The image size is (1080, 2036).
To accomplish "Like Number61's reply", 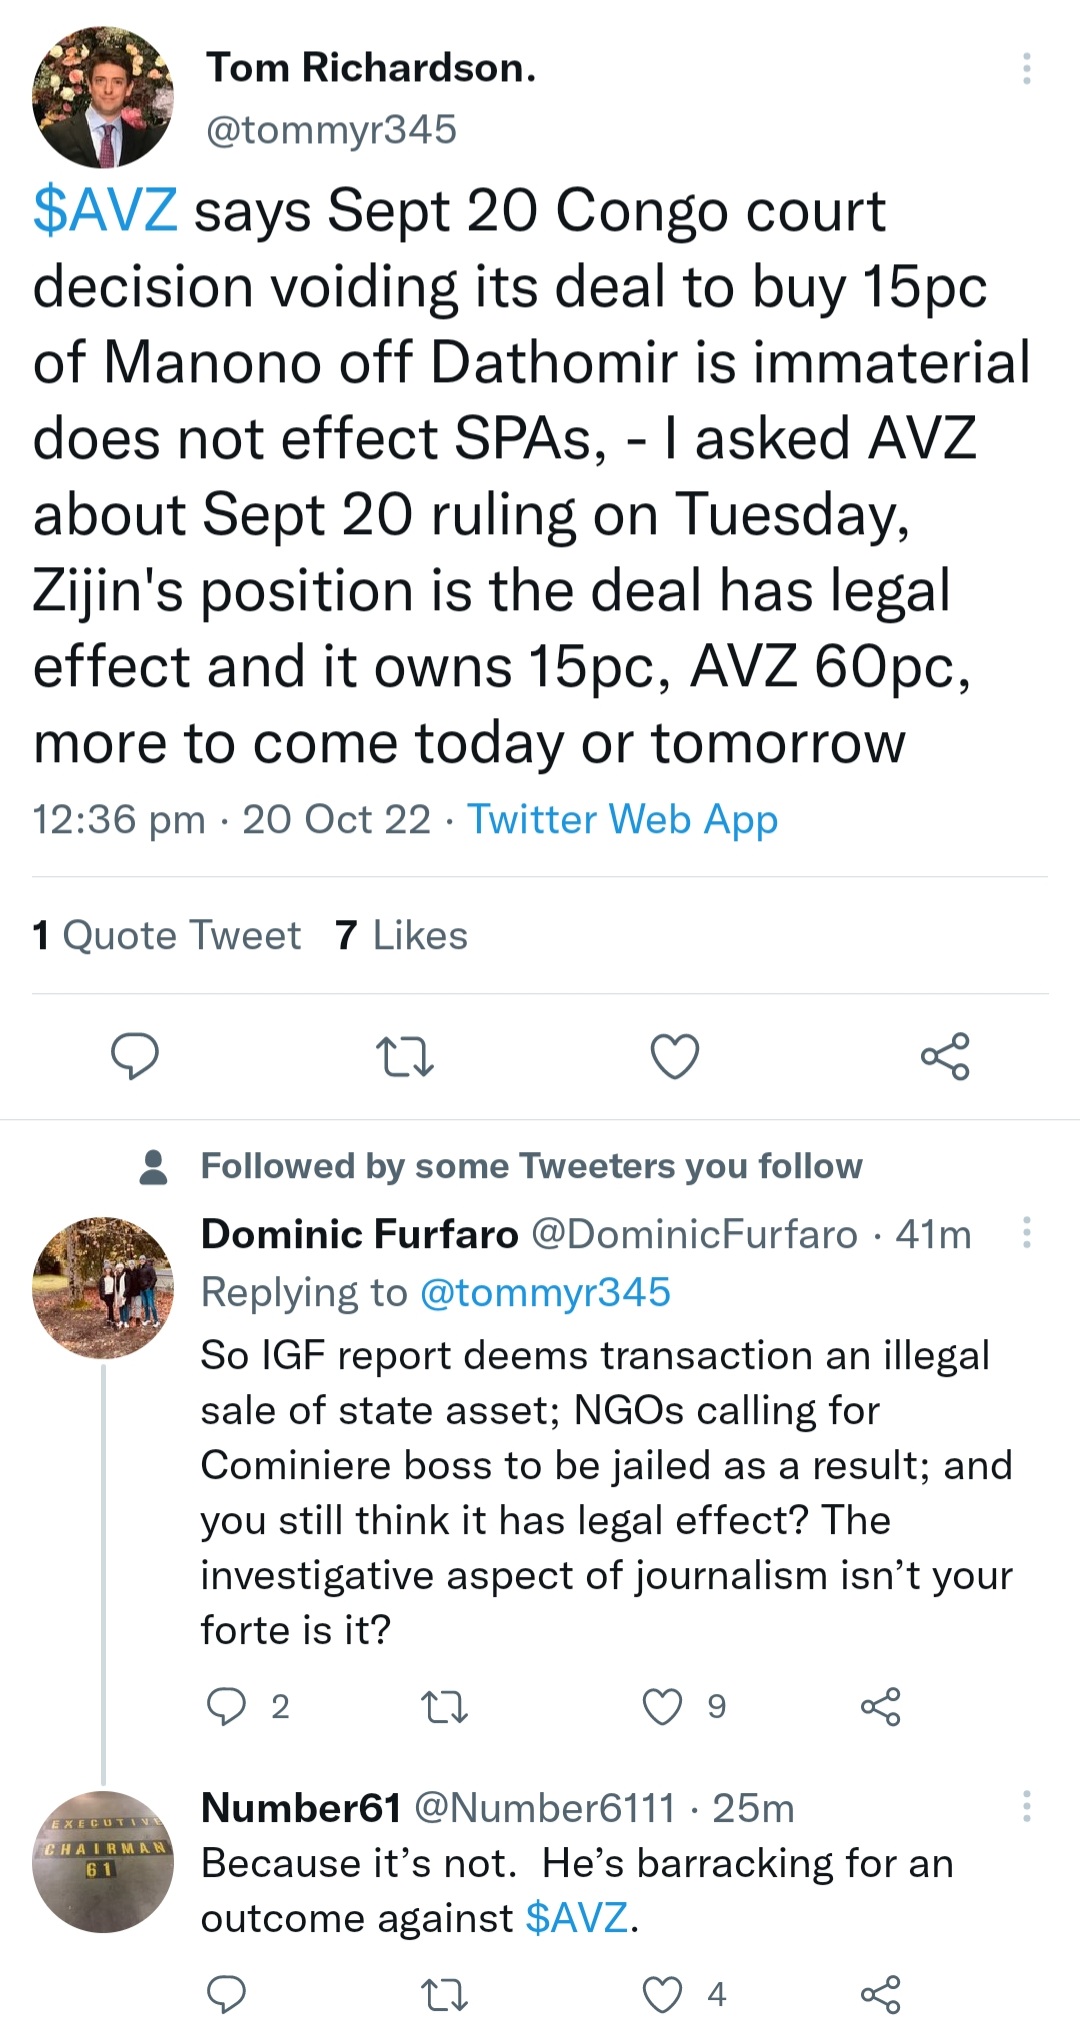I will (x=662, y=1994).
